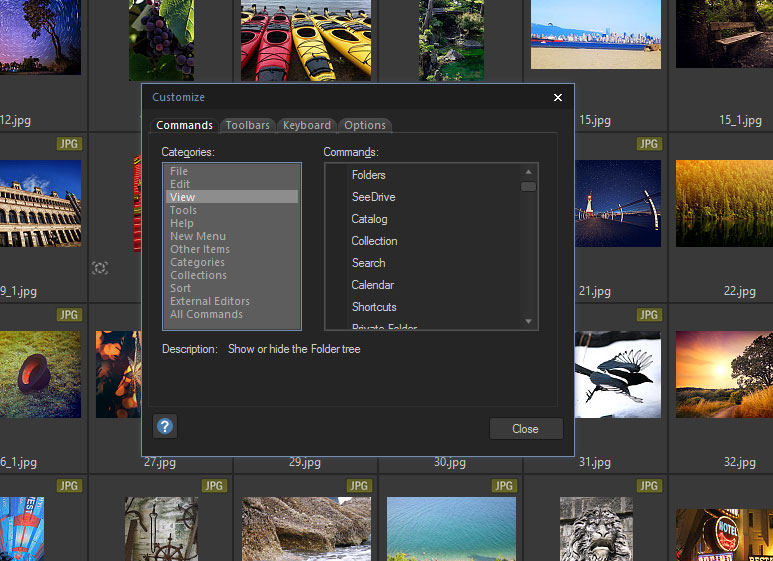Viewport: 773px width, 561px height.
Task: Select Help category
Action: (232, 223)
